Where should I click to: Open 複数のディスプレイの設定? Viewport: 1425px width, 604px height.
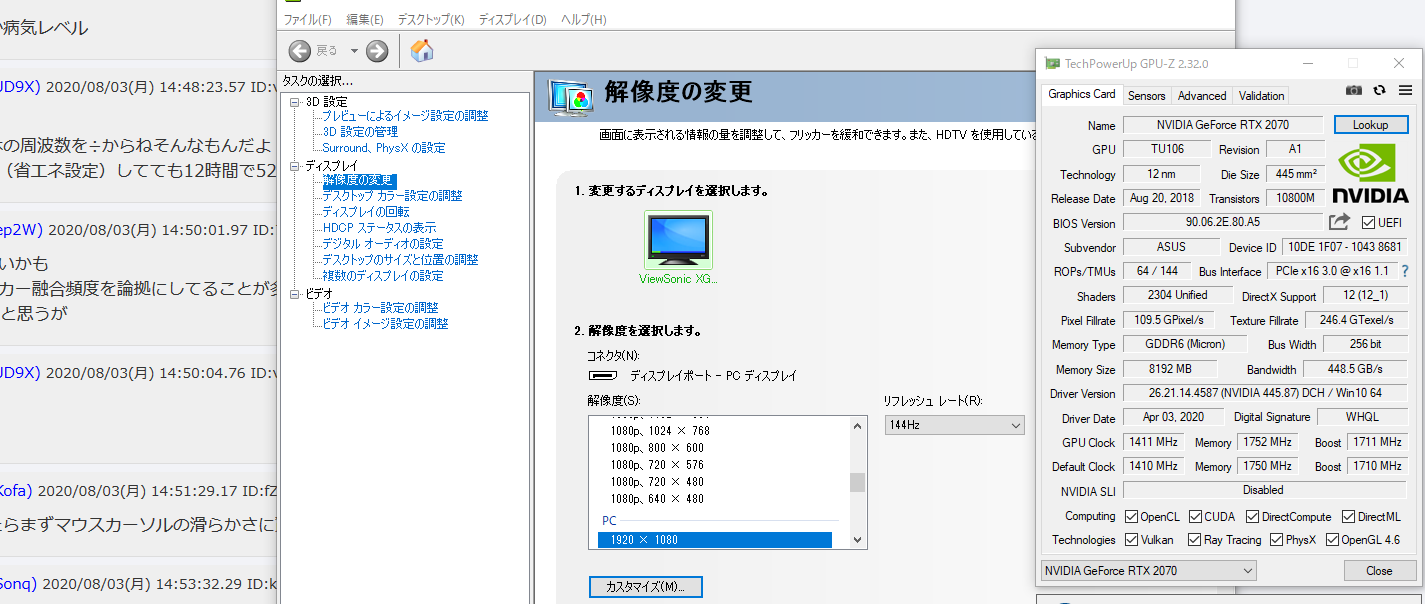click(x=383, y=276)
